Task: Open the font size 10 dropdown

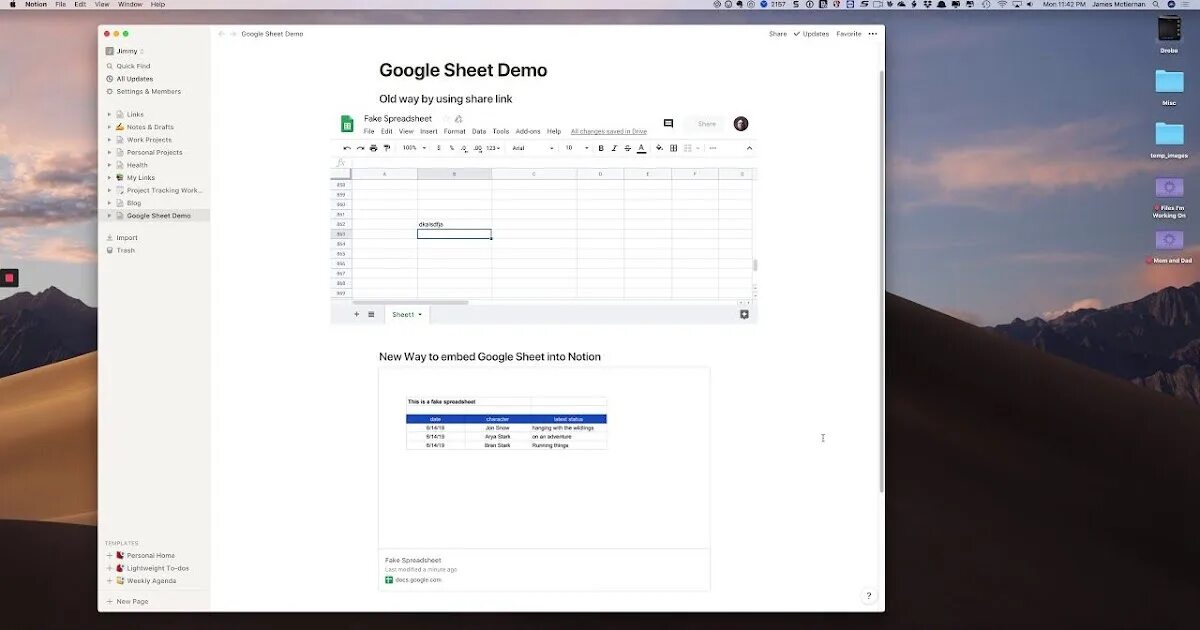Action: tap(576, 148)
